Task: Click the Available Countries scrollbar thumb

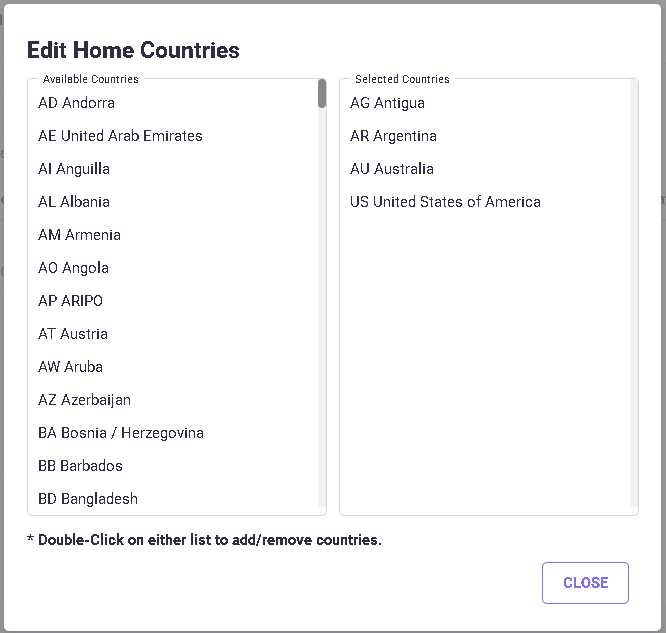Action: pos(322,93)
